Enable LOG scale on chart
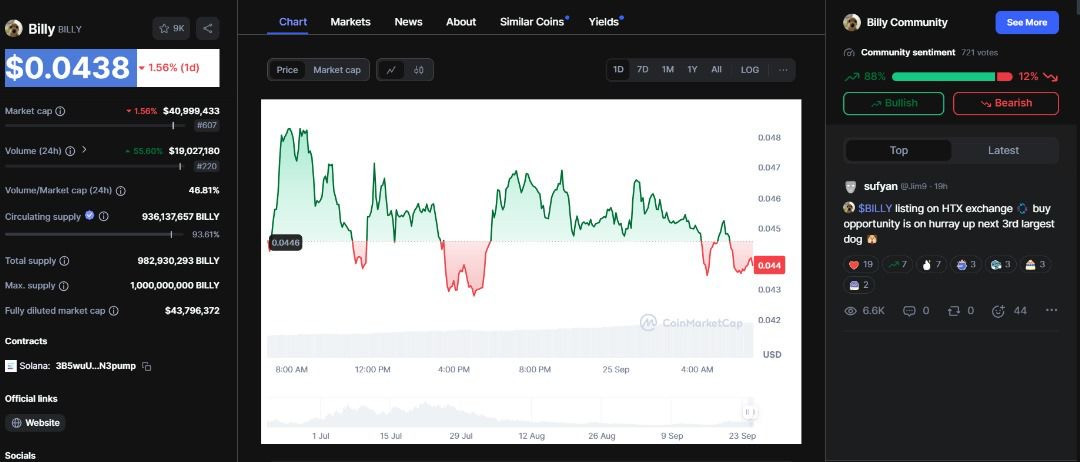This screenshot has width=1080, height=462. 750,70
